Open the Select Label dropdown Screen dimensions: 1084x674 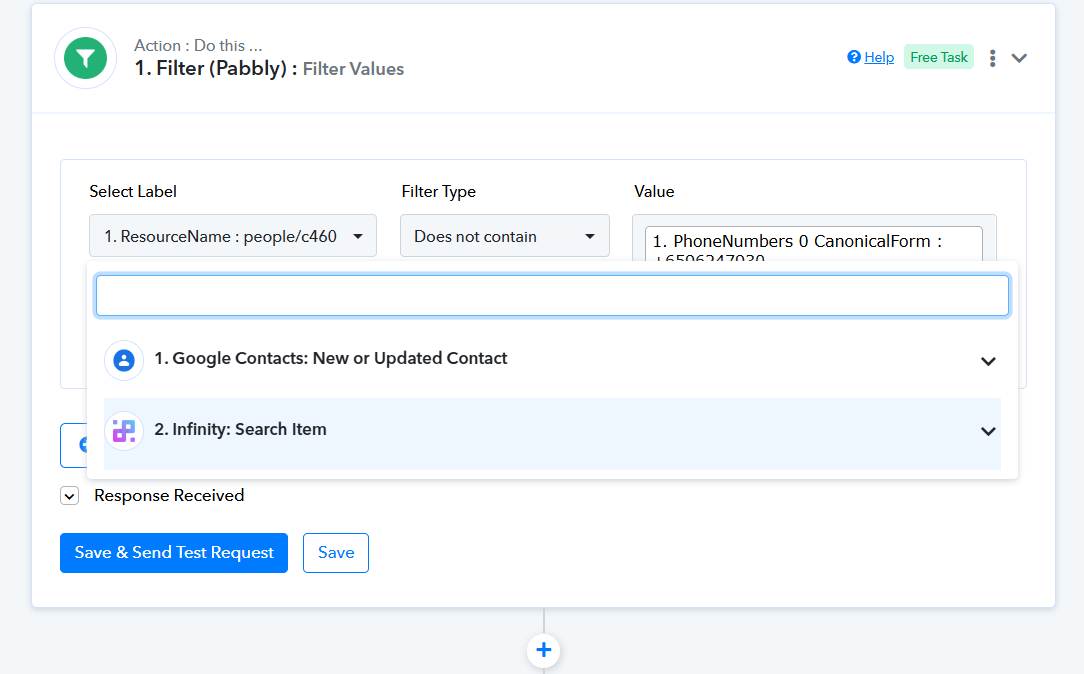click(233, 236)
